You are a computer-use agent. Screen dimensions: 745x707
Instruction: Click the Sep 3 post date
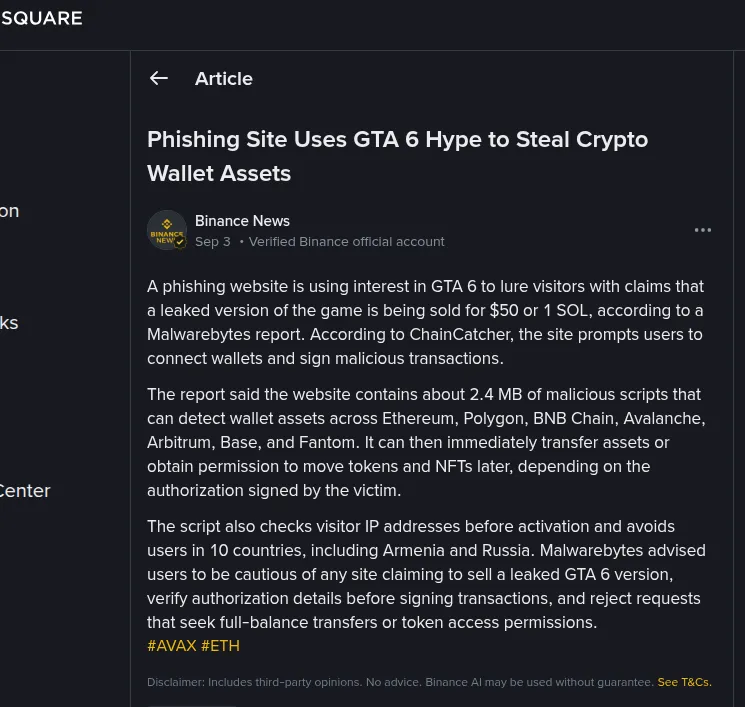(212, 242)
